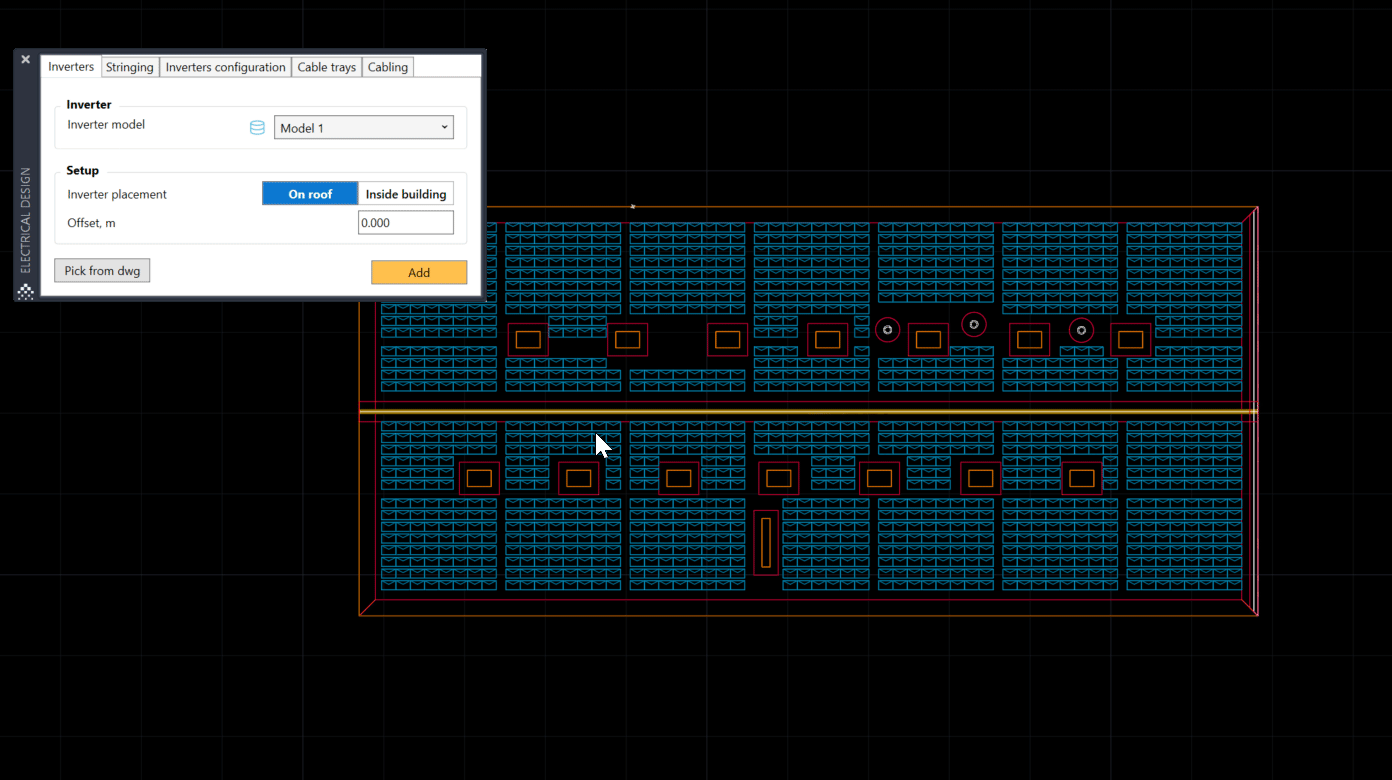Select the vertical skylight symbol on lower roof
The image size is (1392, 780).
tap(765, 543)
